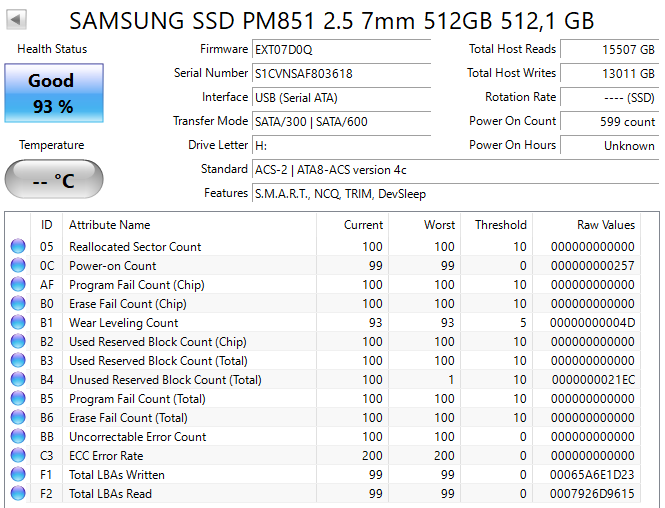Viewport: 665px width, 508px height.
Task: Click status orb for Erase Fail Count (Total)
Action: click(18, 418)
